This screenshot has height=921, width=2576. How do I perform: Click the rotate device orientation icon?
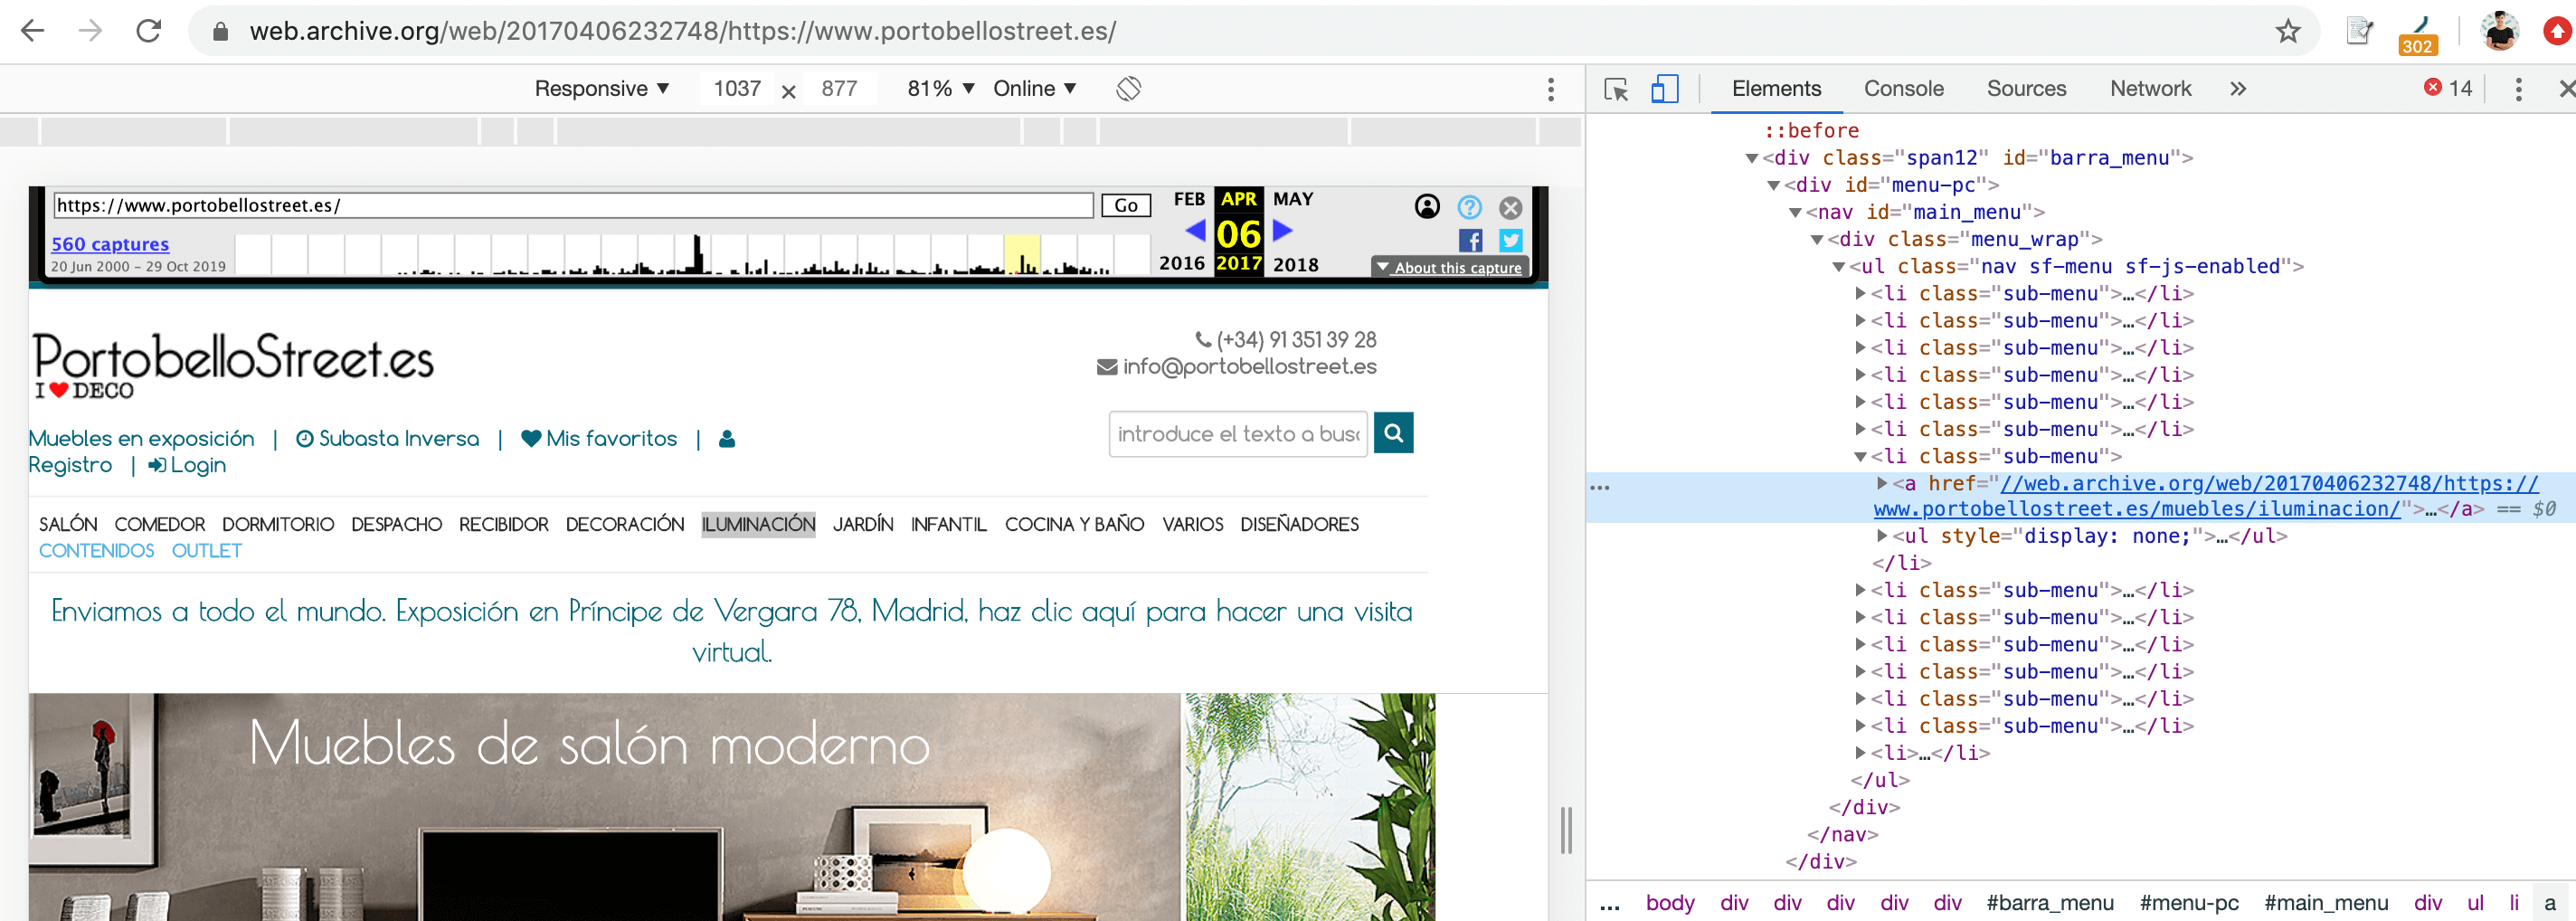point(1129,89)
